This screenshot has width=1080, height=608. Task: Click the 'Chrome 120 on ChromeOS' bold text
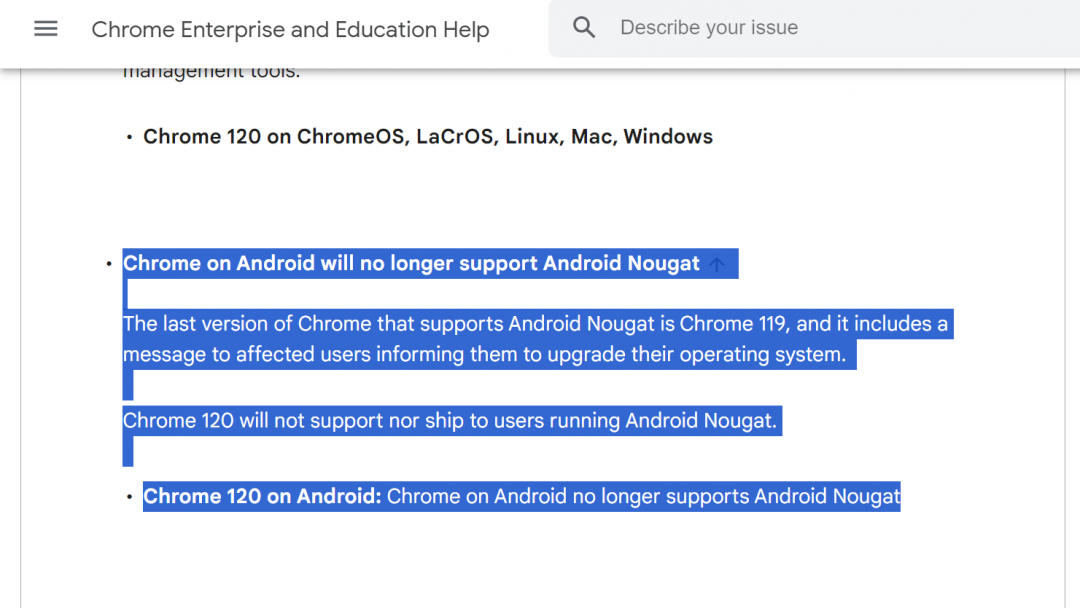click(x=268, y=137)
